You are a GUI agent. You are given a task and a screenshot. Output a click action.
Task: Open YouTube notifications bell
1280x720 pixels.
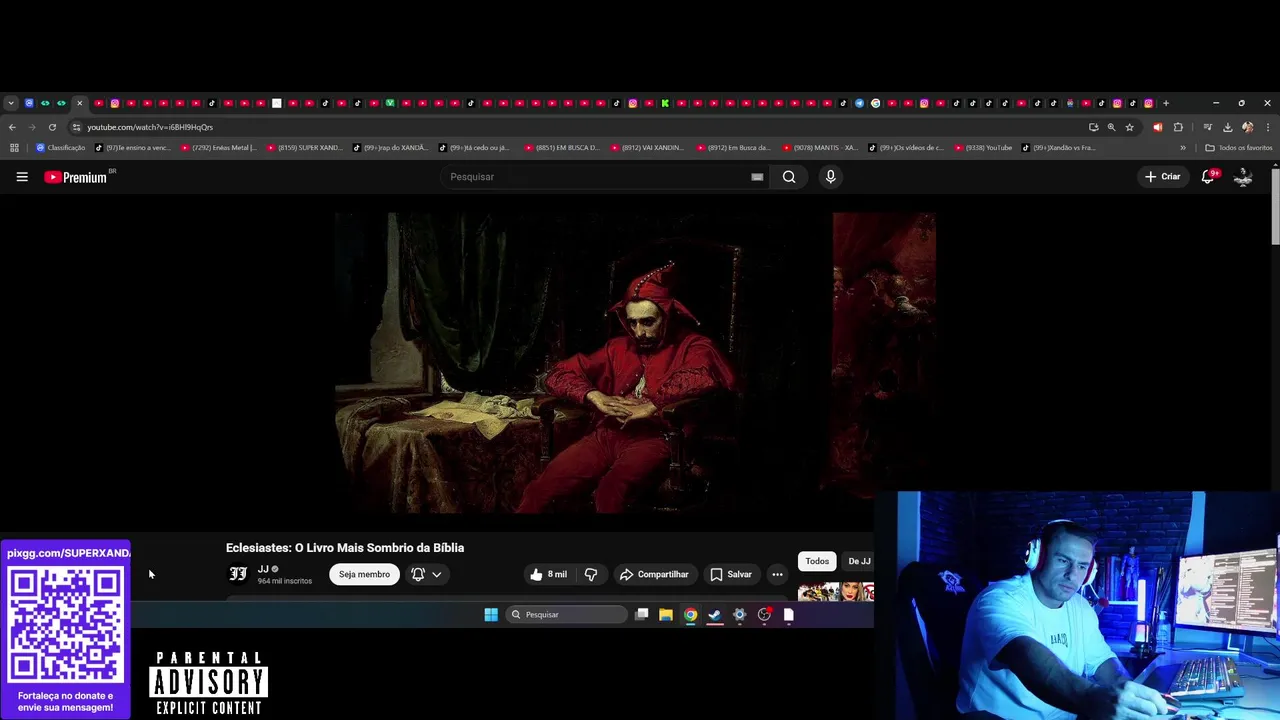pyautogui.click(x=1208, y=177)
